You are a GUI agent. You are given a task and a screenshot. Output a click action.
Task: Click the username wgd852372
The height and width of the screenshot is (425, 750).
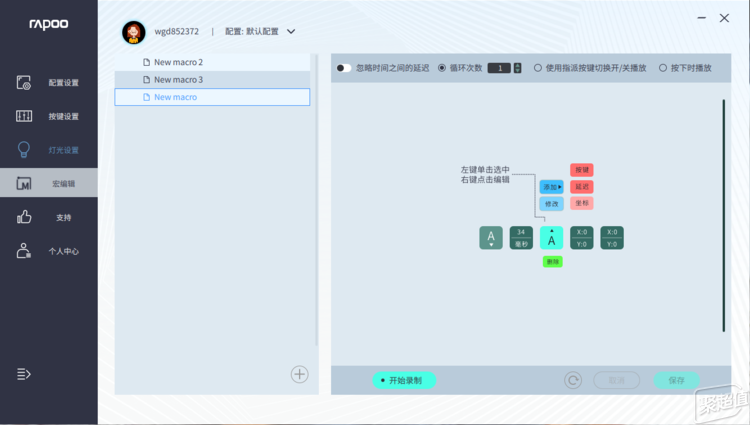coord(176,32)
